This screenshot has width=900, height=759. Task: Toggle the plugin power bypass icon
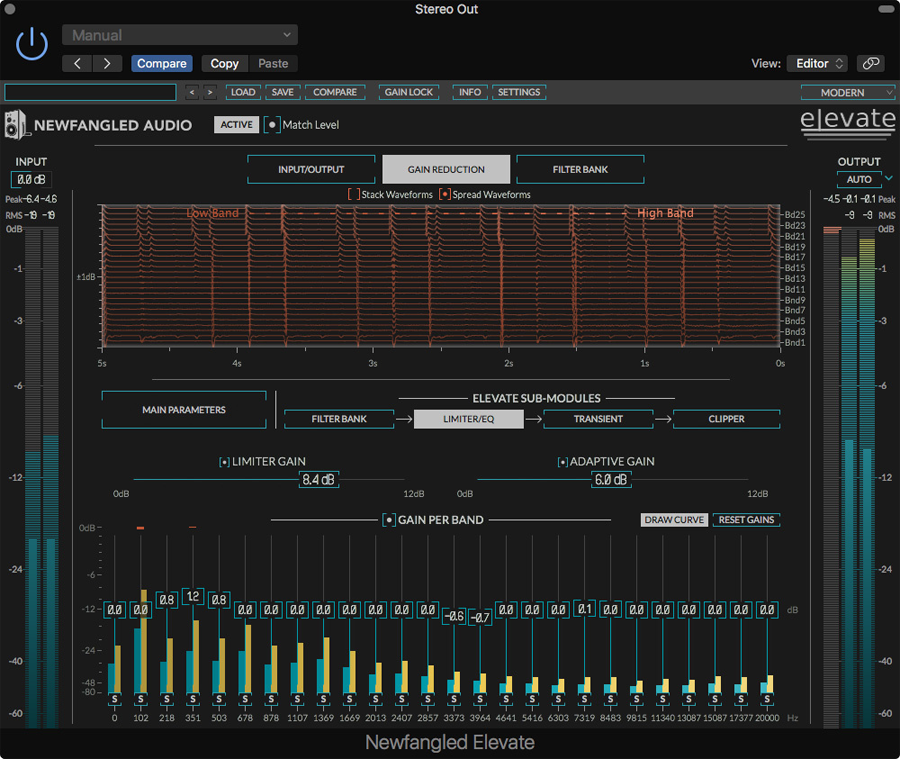click(x=32, y=44)
